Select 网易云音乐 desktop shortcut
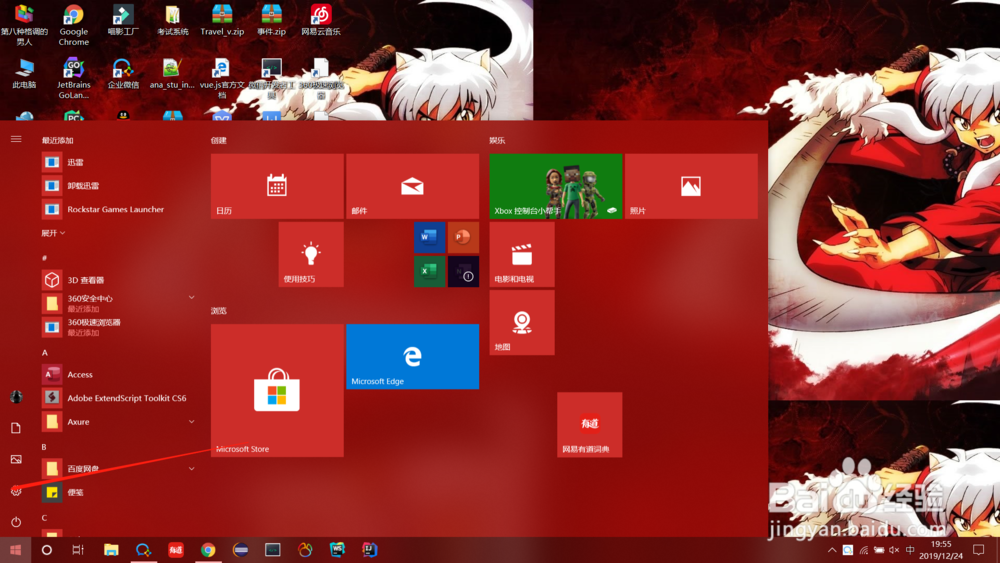Screen dimensions: 1000x563 point(321,20)
